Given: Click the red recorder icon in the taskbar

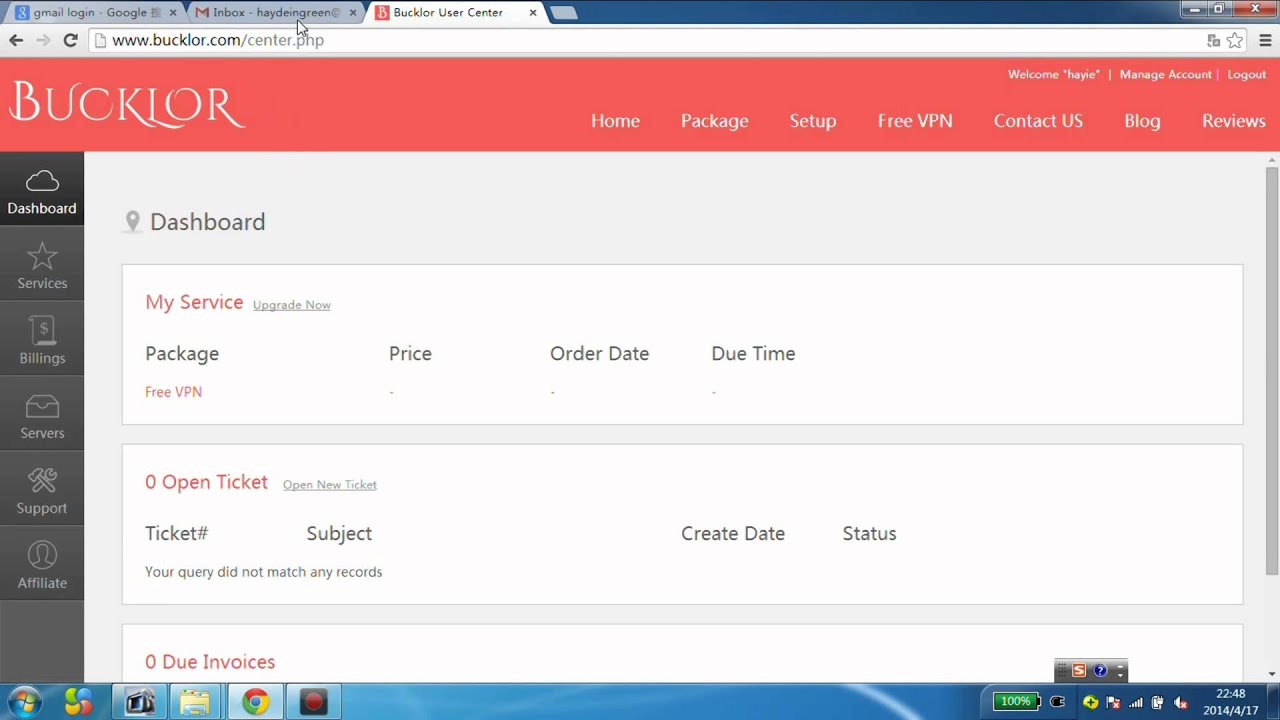Looking at the screenshot, I should click(x=313, y=702).
